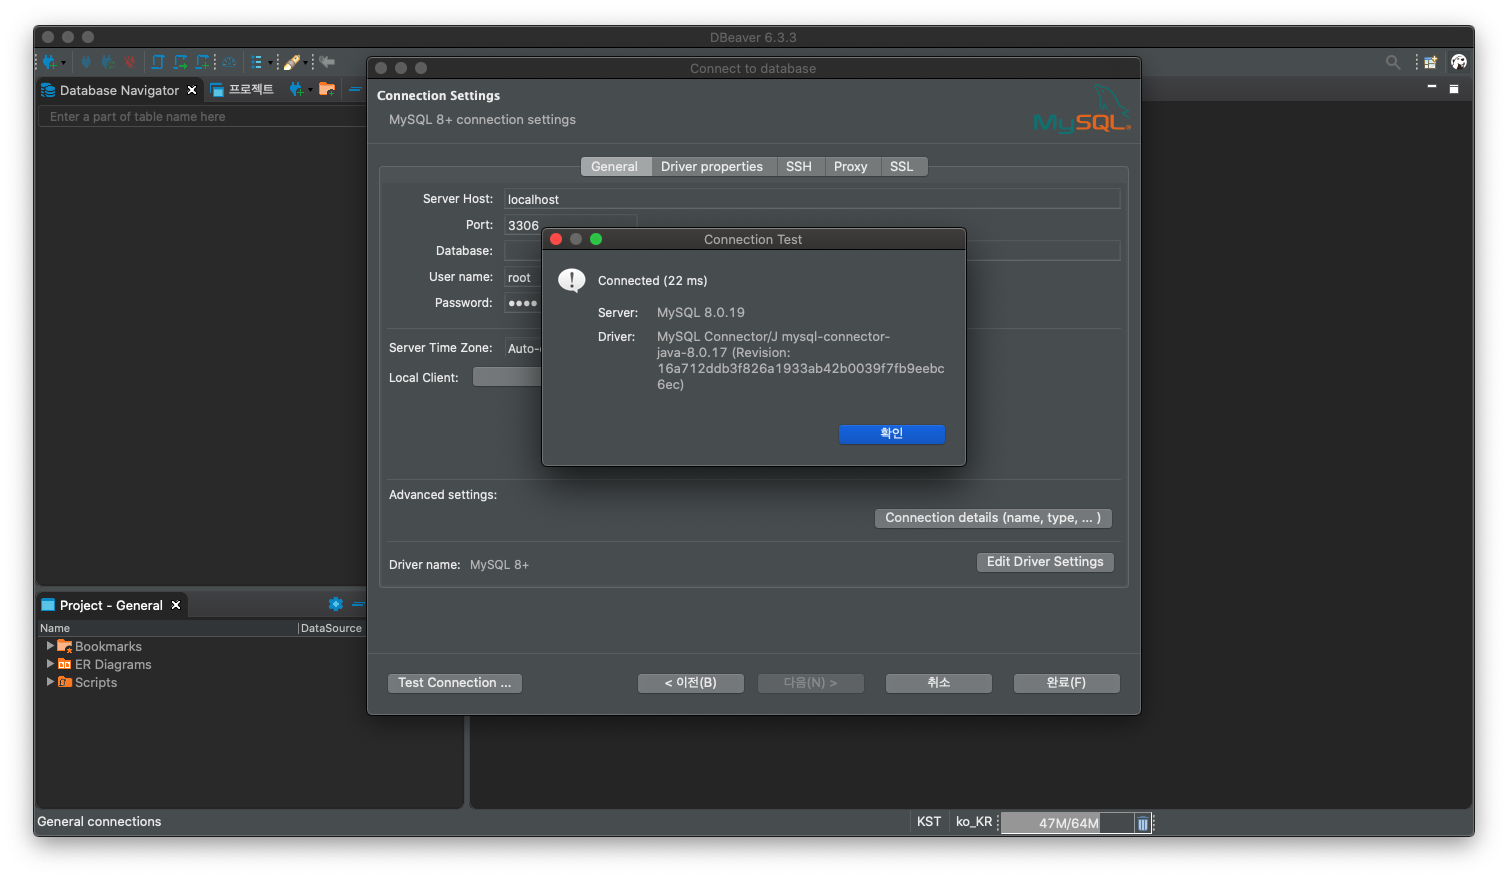1508x878 pixels.
Task: Click the KST time zone status entry
Action: coord(929,822)
